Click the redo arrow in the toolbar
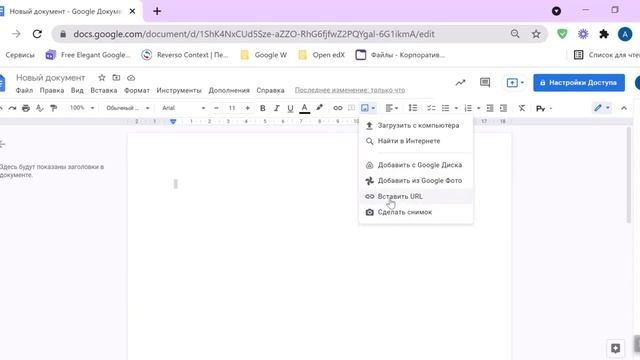 tap(12, 108)
